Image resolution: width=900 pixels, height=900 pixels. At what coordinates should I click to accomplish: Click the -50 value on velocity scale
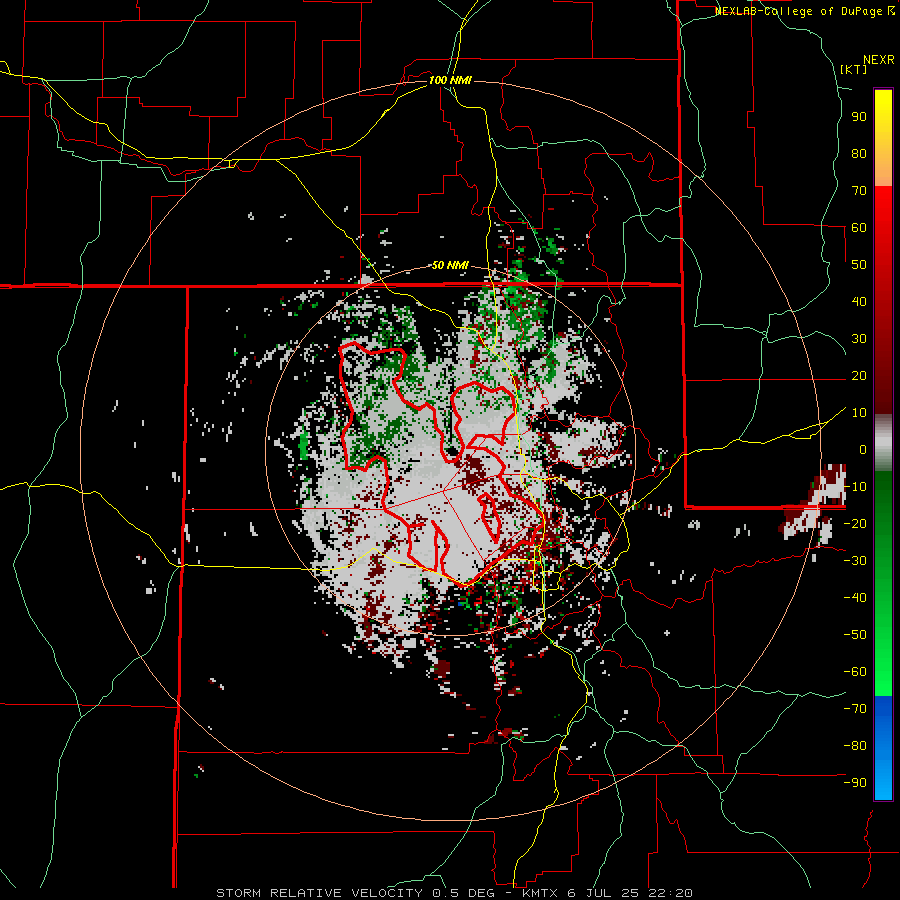coord(855,635)
